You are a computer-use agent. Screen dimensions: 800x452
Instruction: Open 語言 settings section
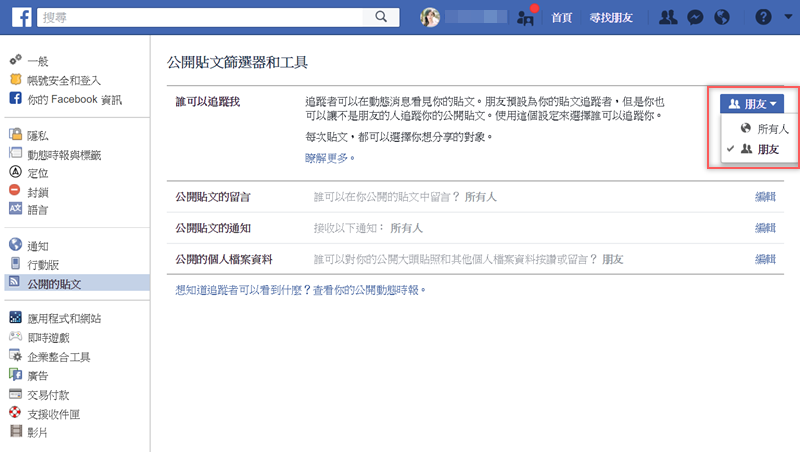click(38, 210)
